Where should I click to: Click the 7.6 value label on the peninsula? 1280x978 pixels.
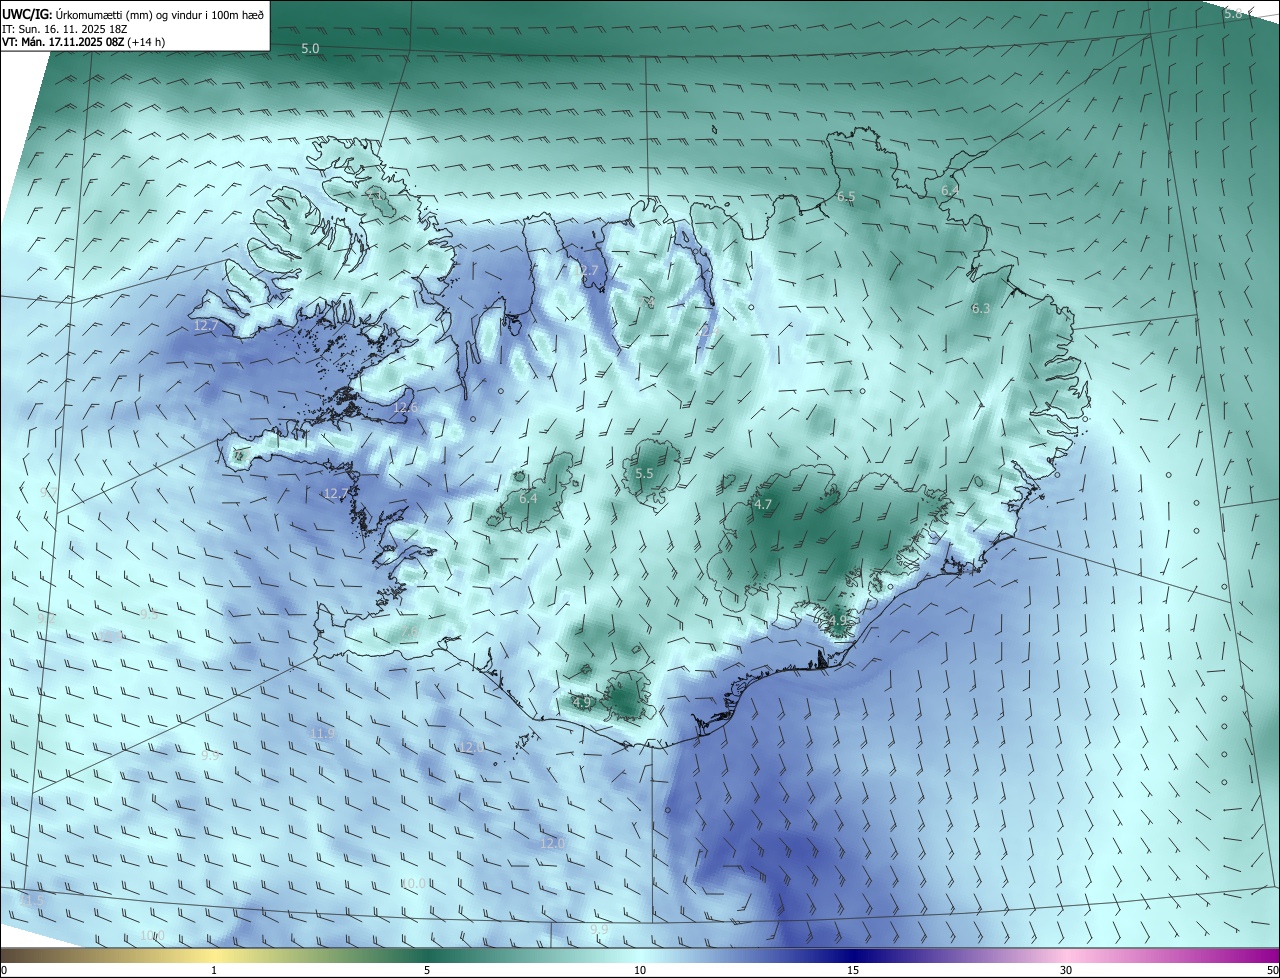pyautogui.click(x=409, y=633)
